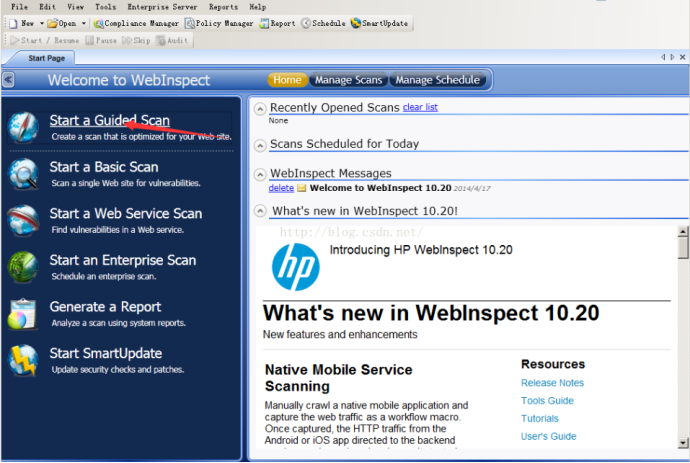This screenshot has width=690, height=463.
Task: Open the Help menu
Action: point(257,7)
